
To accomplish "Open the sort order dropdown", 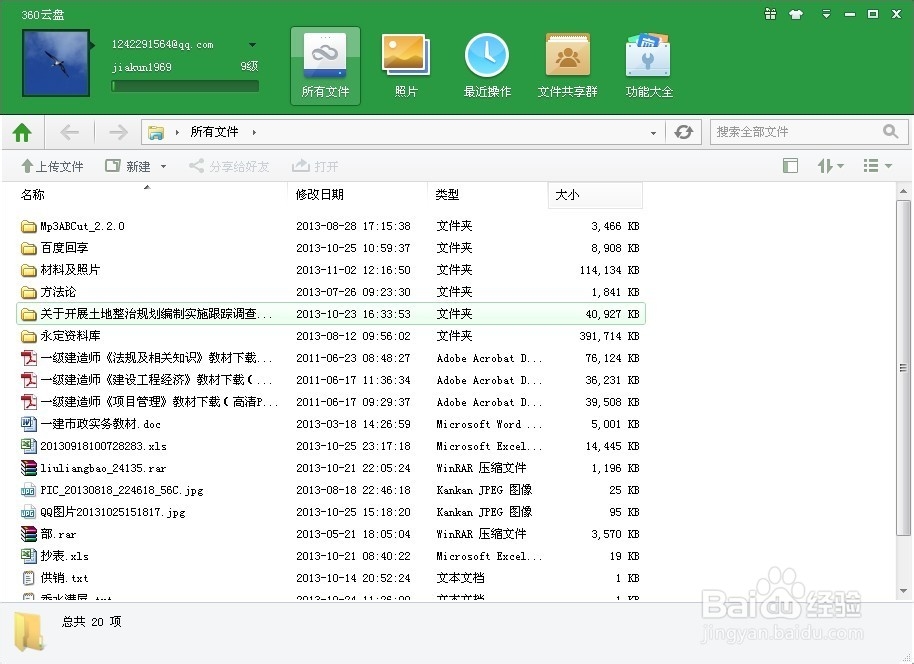I will click(830, 166).
